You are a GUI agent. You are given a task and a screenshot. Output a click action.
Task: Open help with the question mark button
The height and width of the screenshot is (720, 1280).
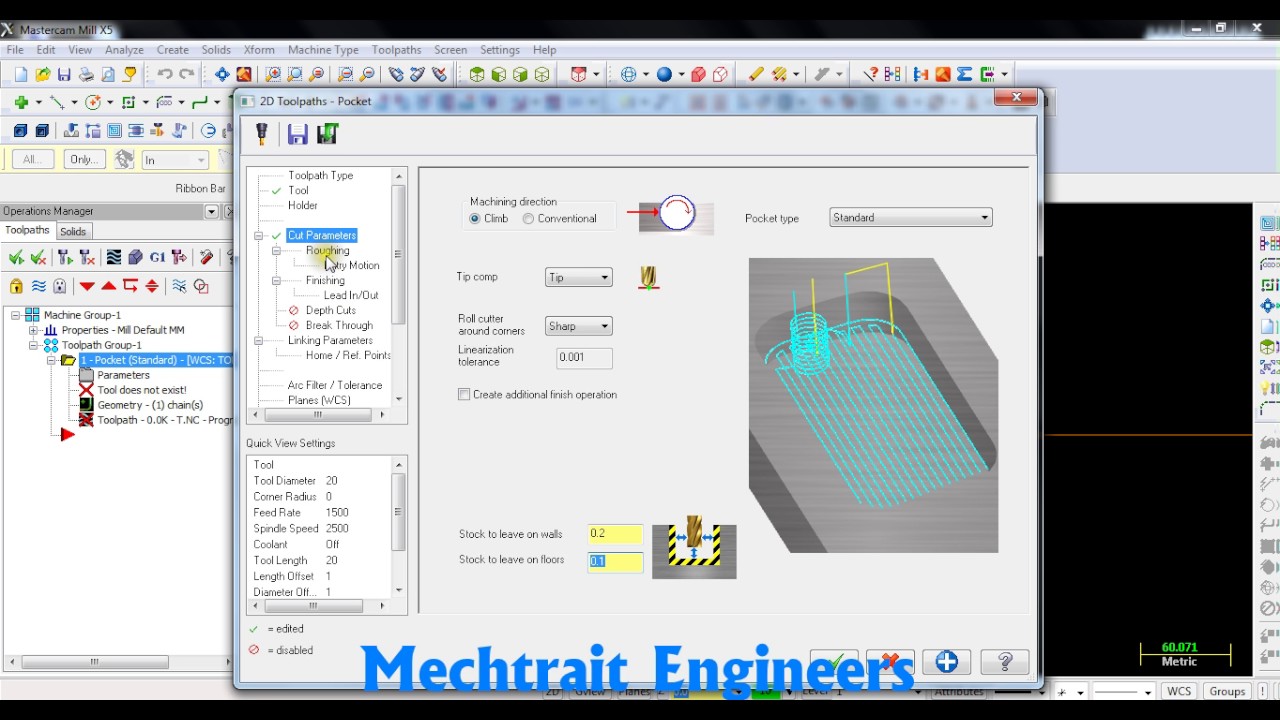1005,662
